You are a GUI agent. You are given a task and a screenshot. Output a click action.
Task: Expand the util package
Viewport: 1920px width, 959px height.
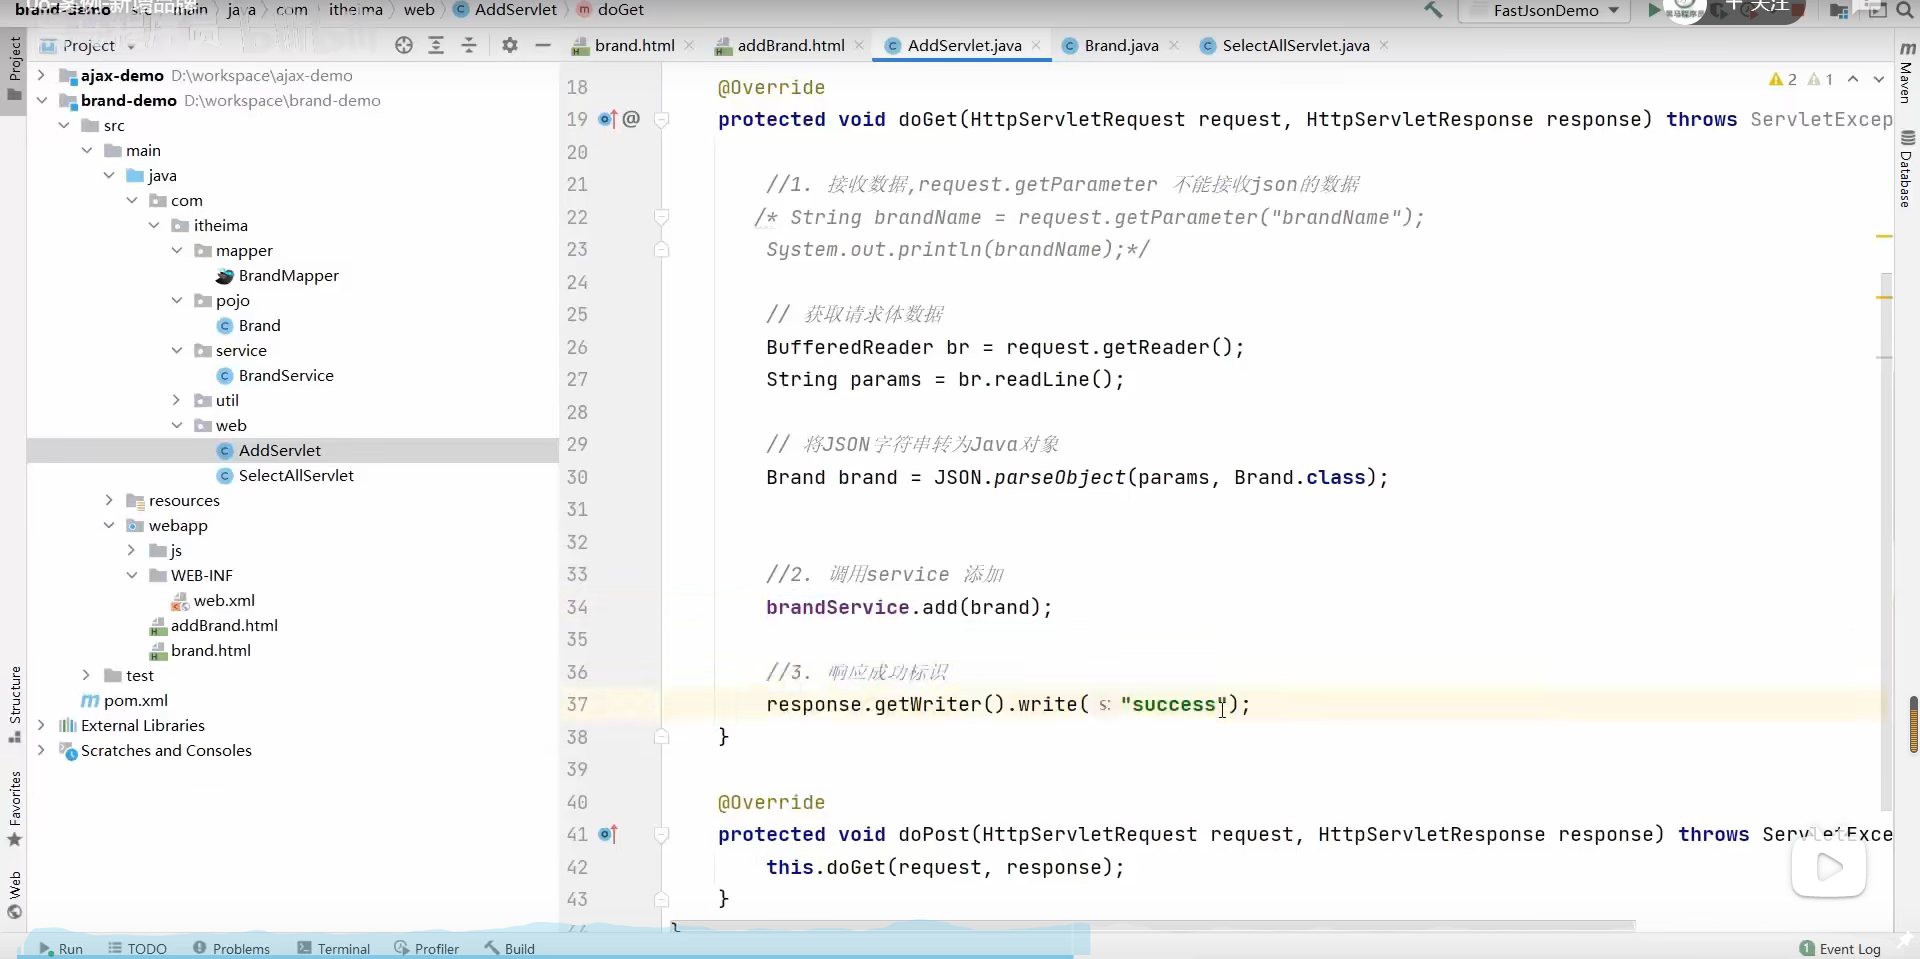pos(177,400)
